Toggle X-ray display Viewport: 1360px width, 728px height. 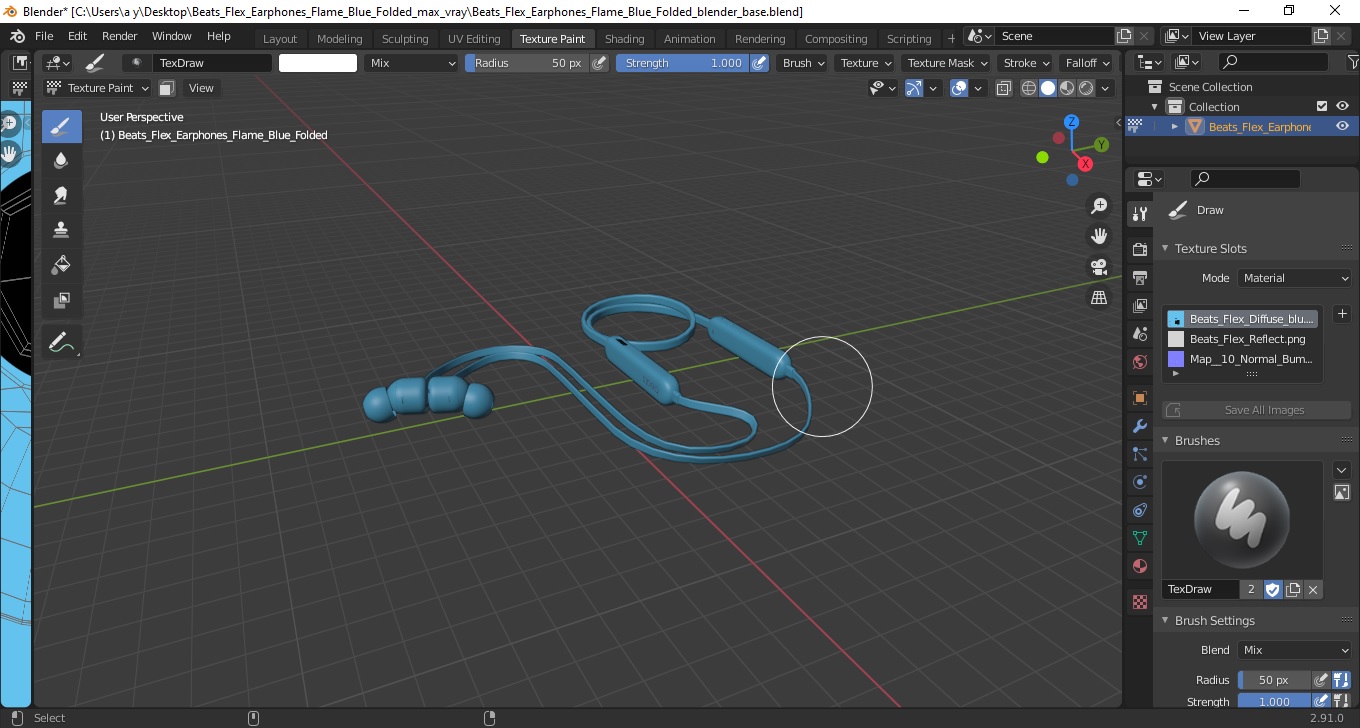(1004, 88)
